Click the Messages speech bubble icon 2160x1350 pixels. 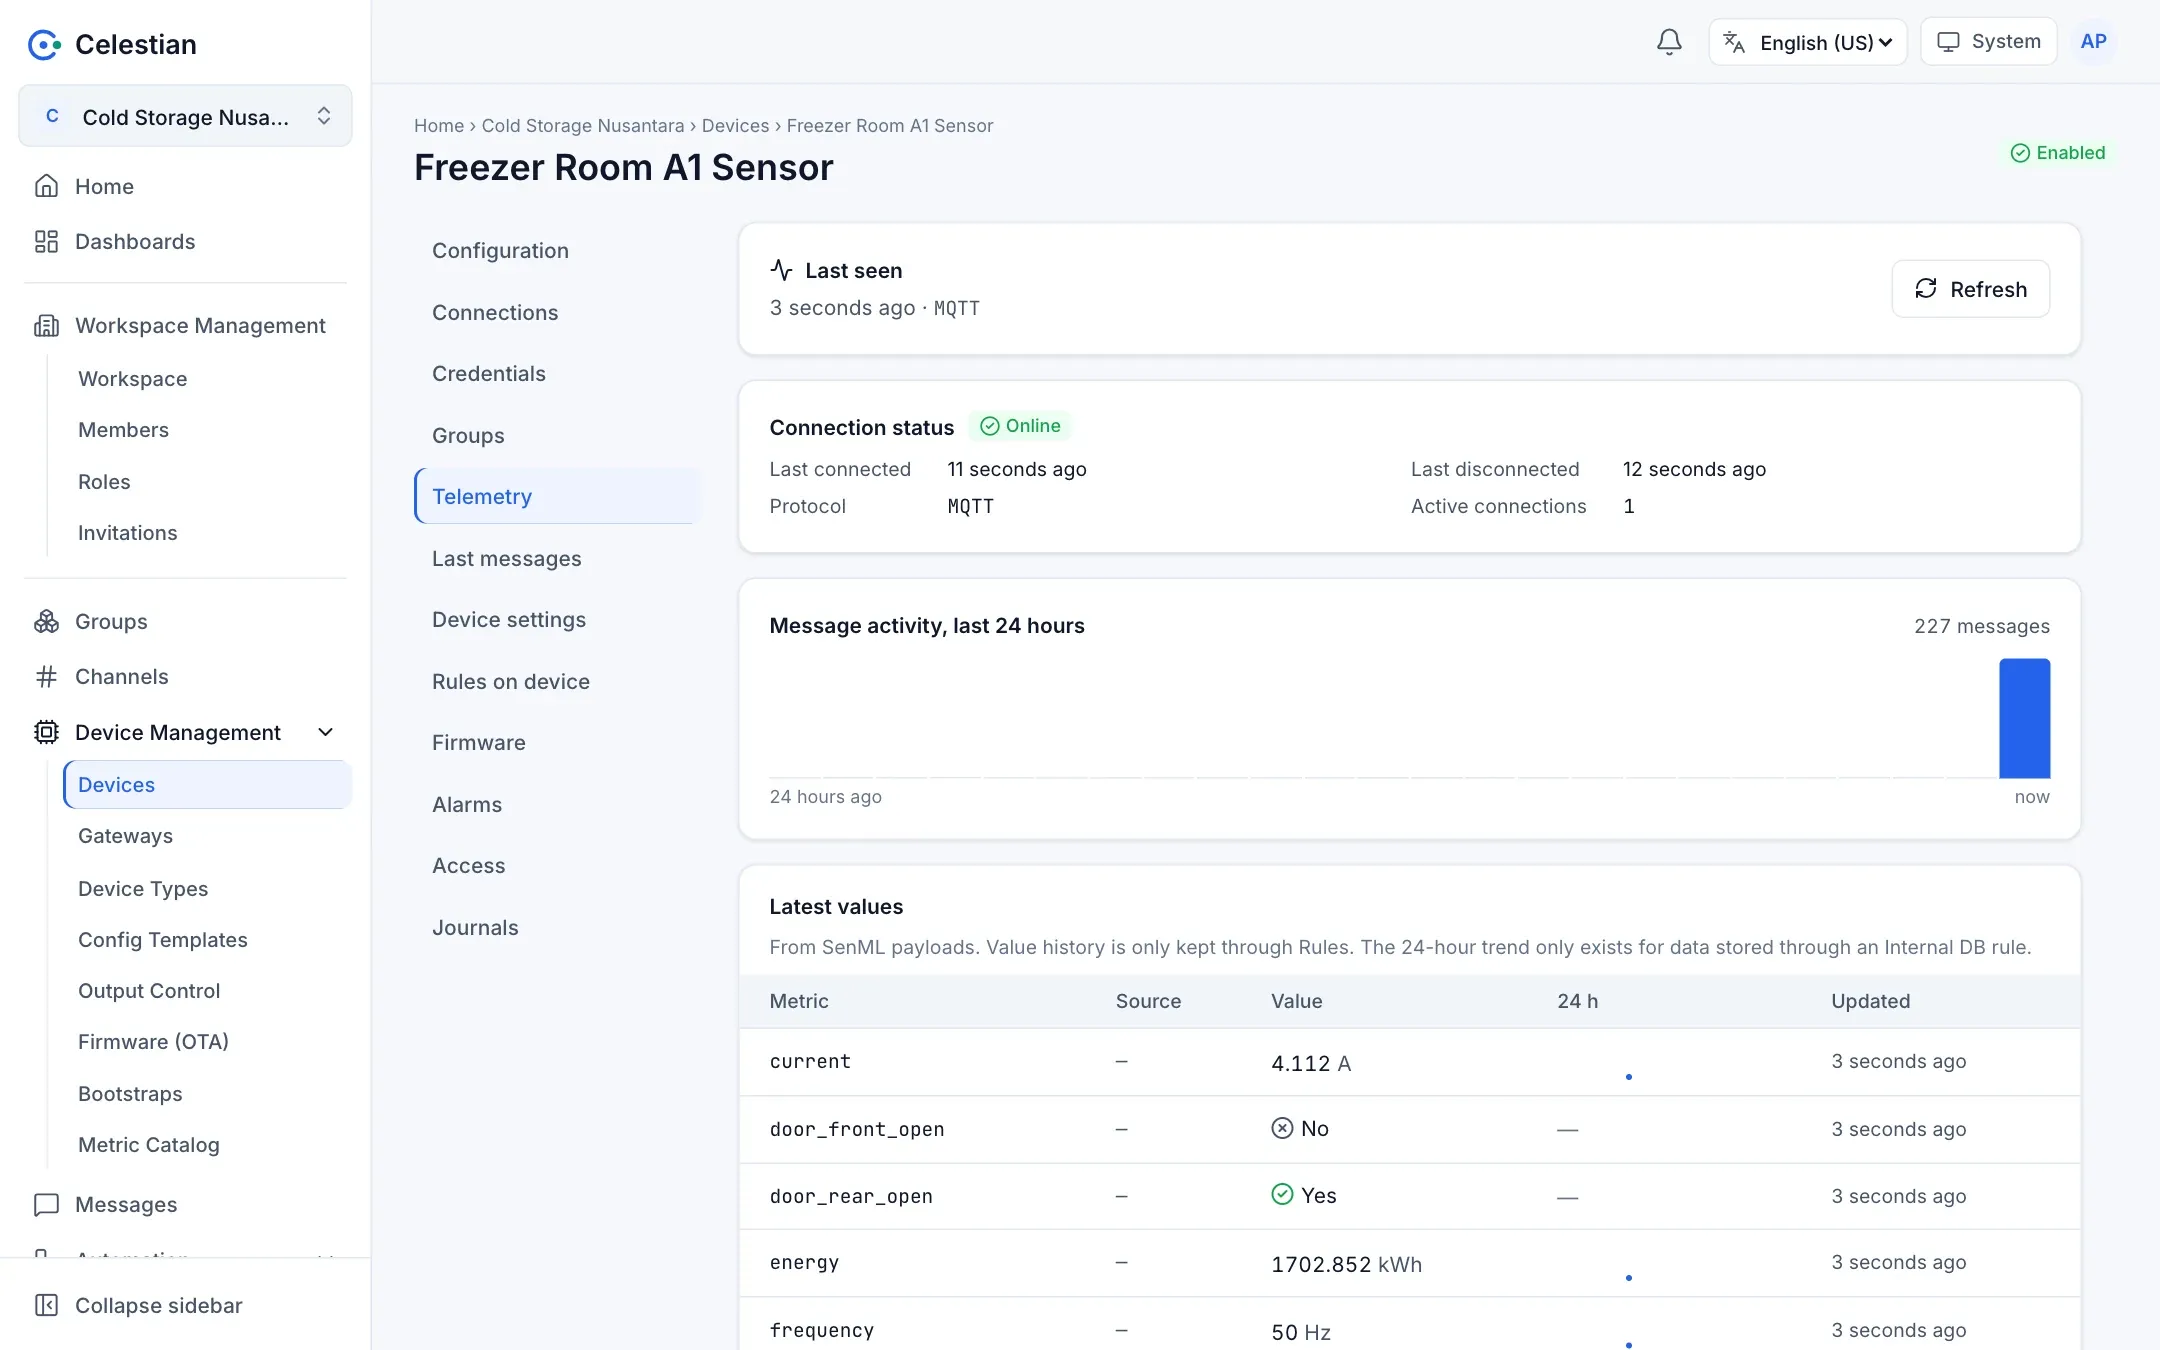click(x=46, y=1204)
